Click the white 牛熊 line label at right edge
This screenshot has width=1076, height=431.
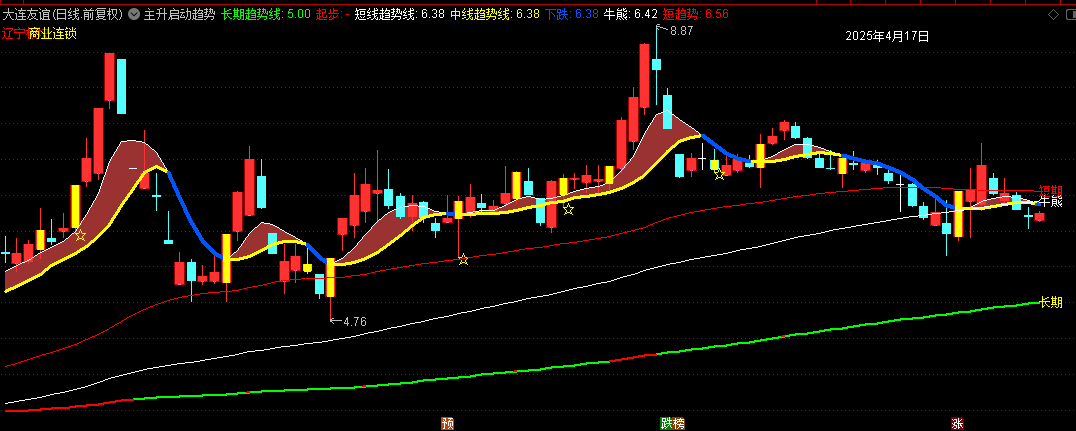click(x=1051, y=202)
